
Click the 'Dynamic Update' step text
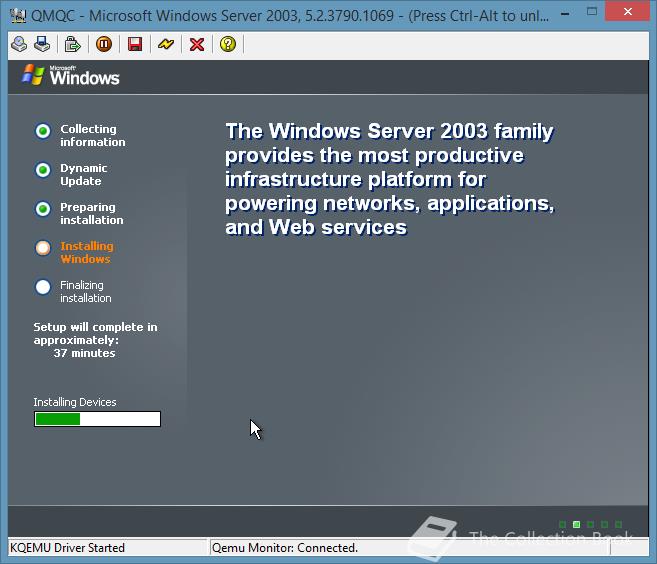coord(83,174)
